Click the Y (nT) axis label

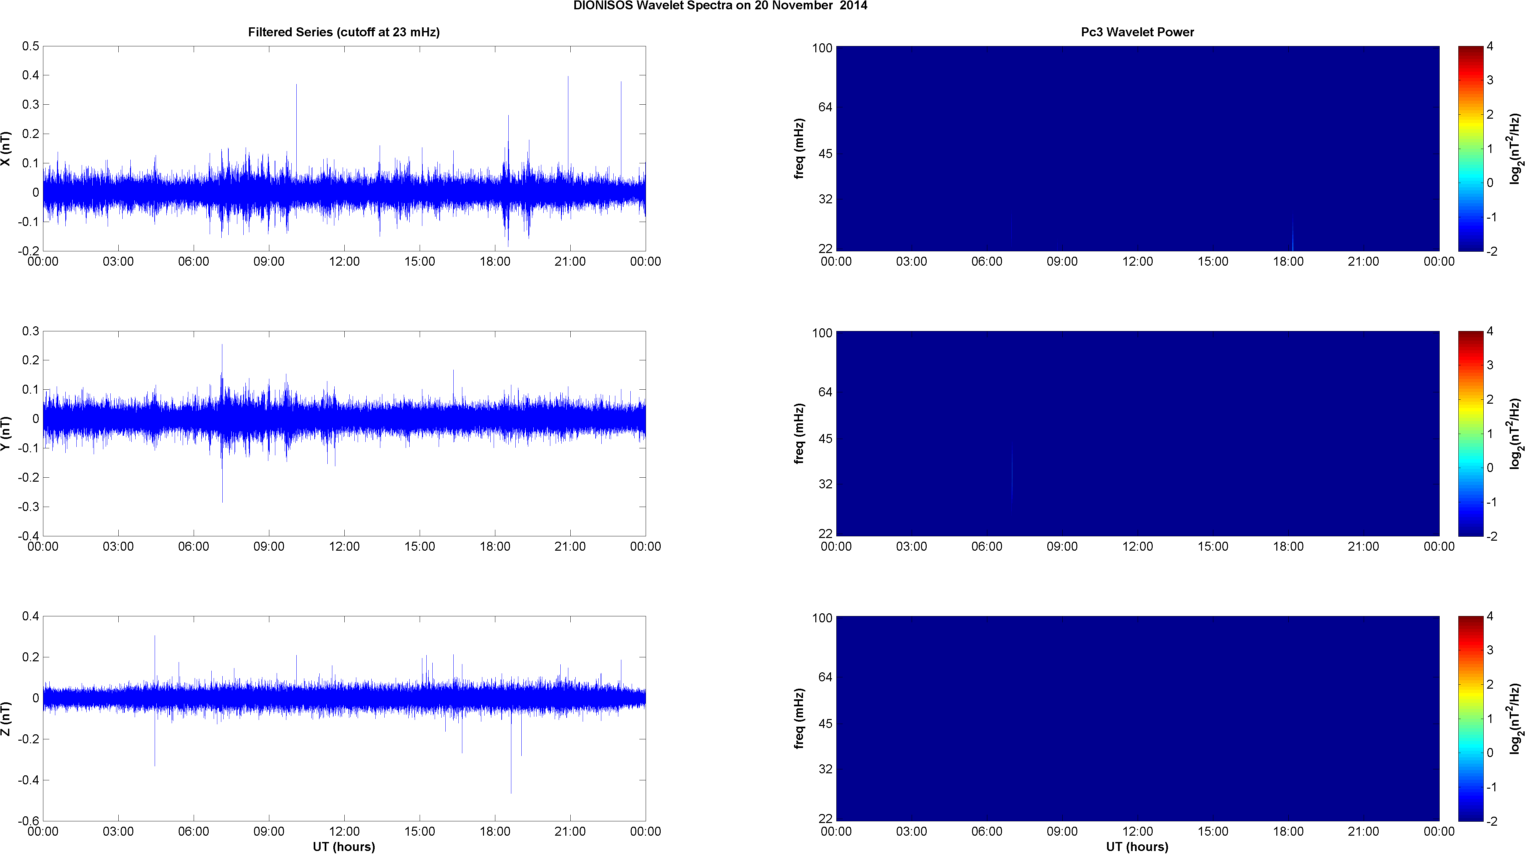tap(7, 434)
